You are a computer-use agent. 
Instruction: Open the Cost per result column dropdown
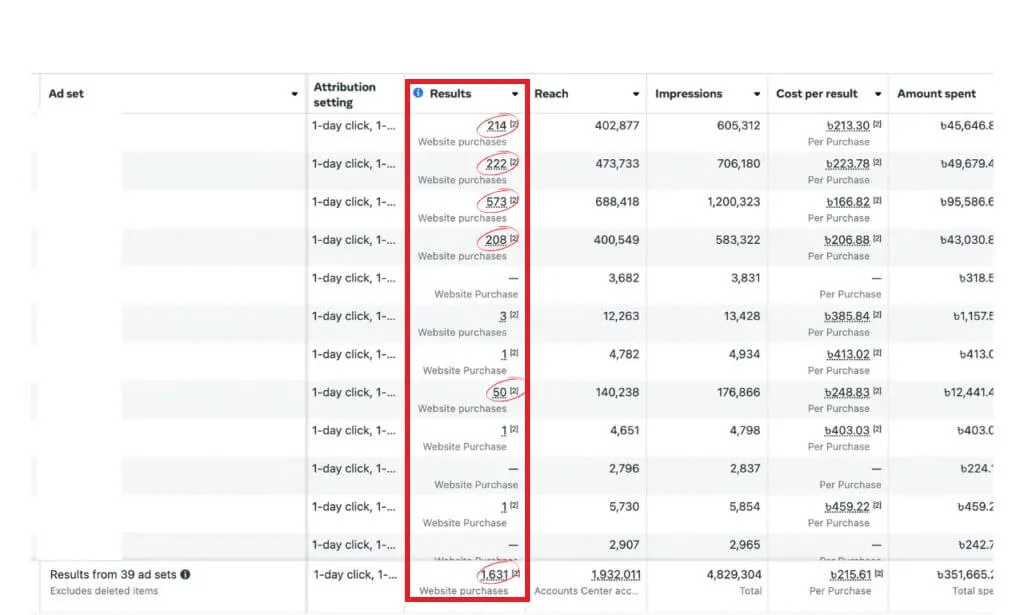pyautogui.click(x=877, y=94)
